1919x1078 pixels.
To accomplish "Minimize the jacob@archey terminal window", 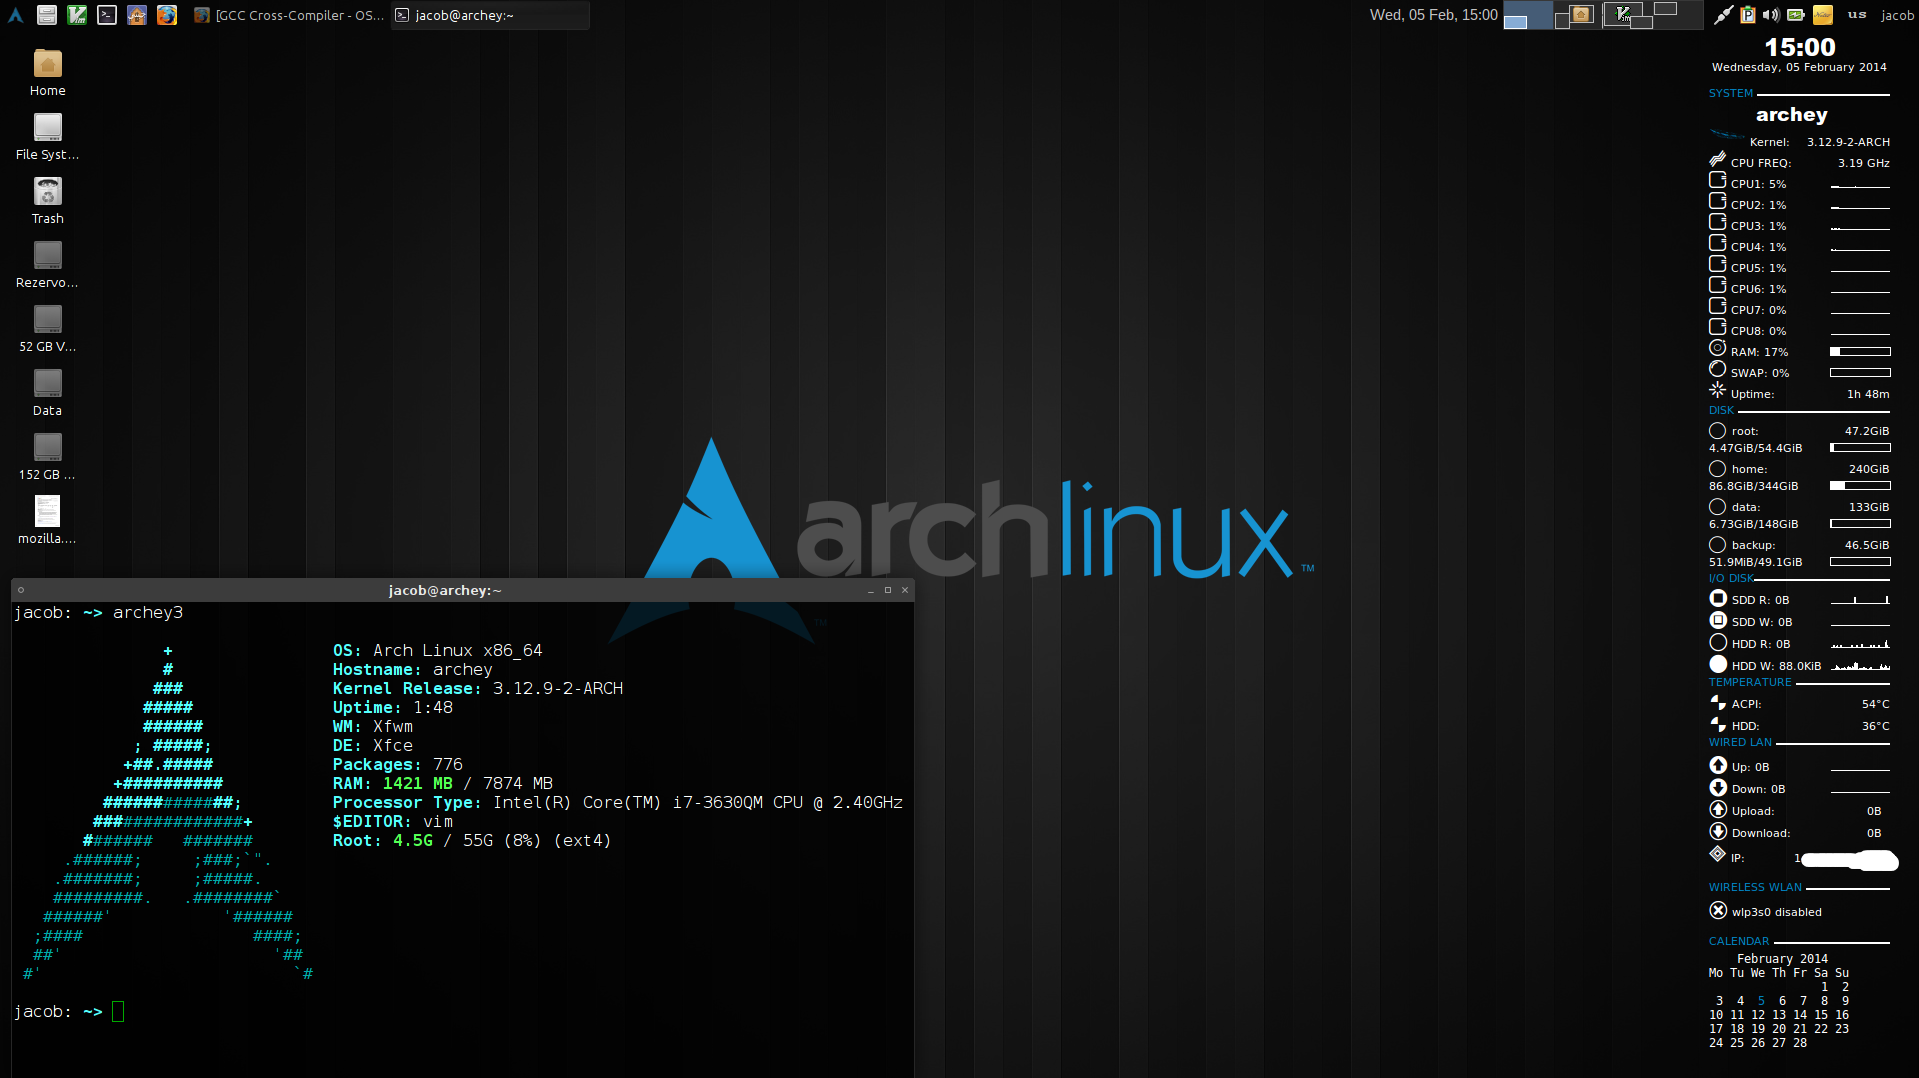I will [x=870, y=590].
